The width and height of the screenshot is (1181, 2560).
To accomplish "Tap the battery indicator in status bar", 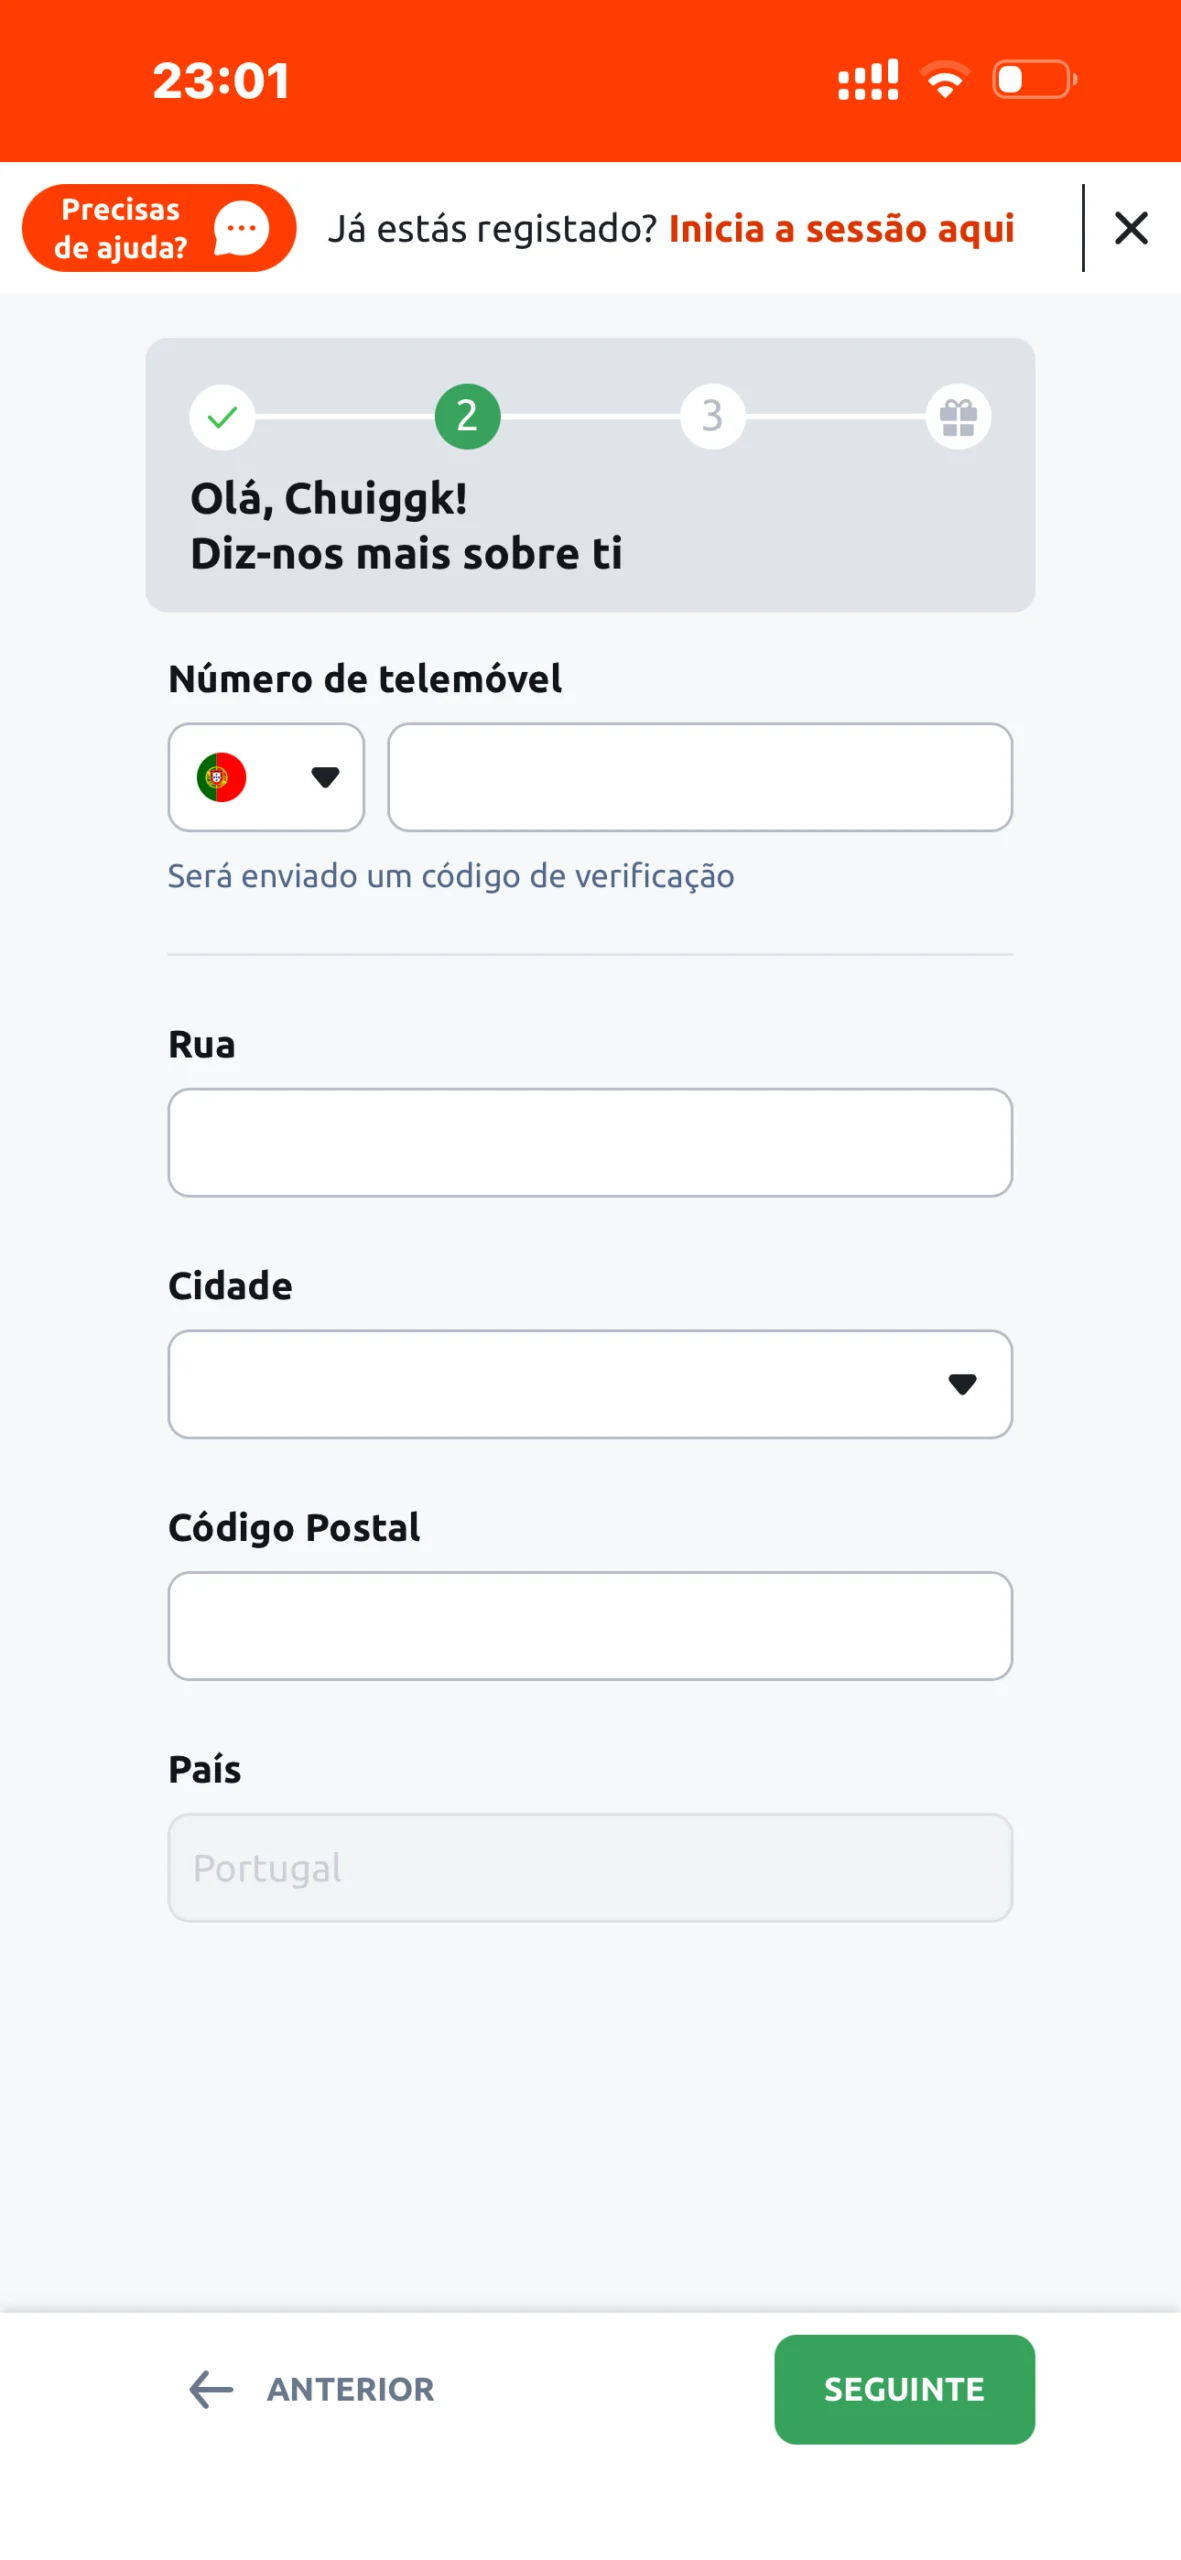I will coord(1033,80).
